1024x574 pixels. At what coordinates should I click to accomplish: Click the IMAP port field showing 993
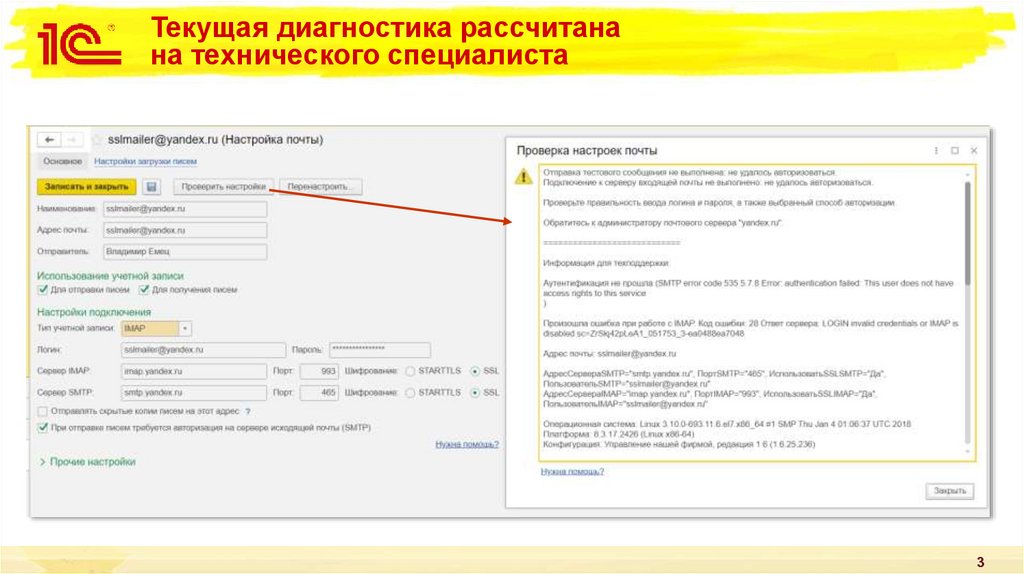coord(319,372)
